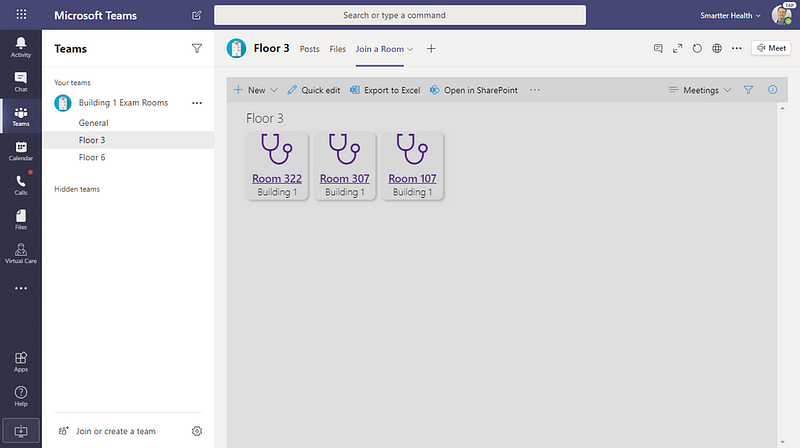Add a new tab with plus icon

pos(431,48)
